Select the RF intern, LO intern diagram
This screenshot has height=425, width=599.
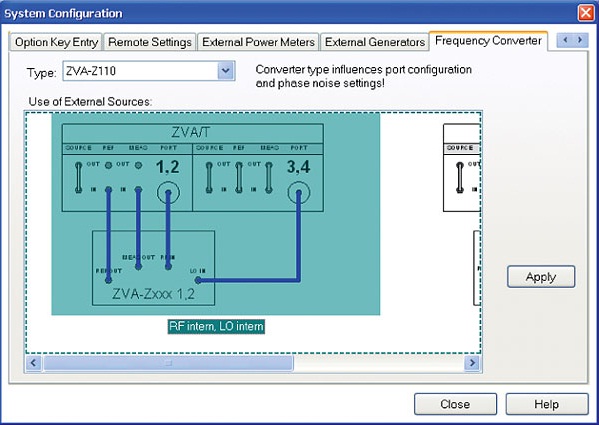pos(216,214)
